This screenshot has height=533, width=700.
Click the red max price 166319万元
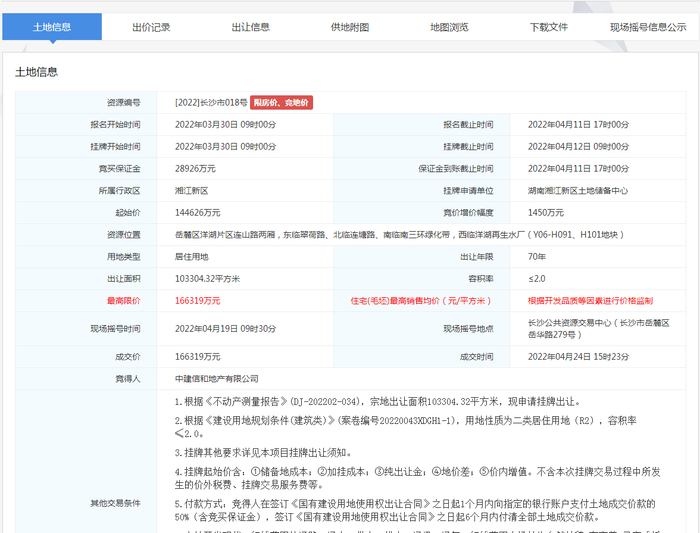[197, 301]
